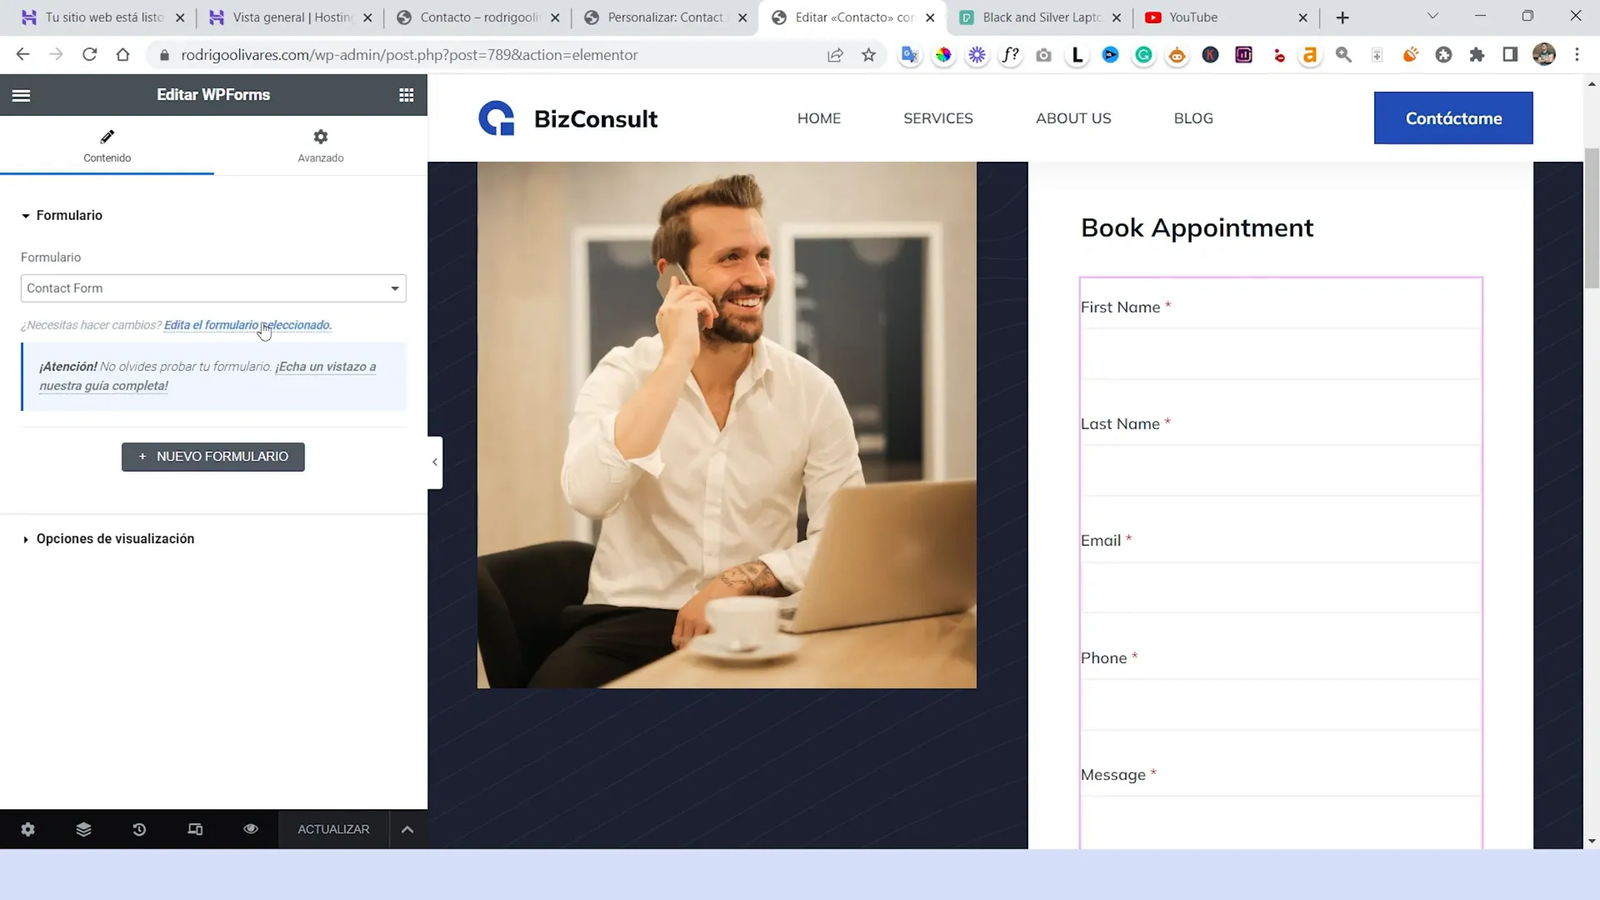Viewport: 1600px width, 900px height.
Task: Open the Edita el formulario seleccionado link
Action: click(247, 325)
